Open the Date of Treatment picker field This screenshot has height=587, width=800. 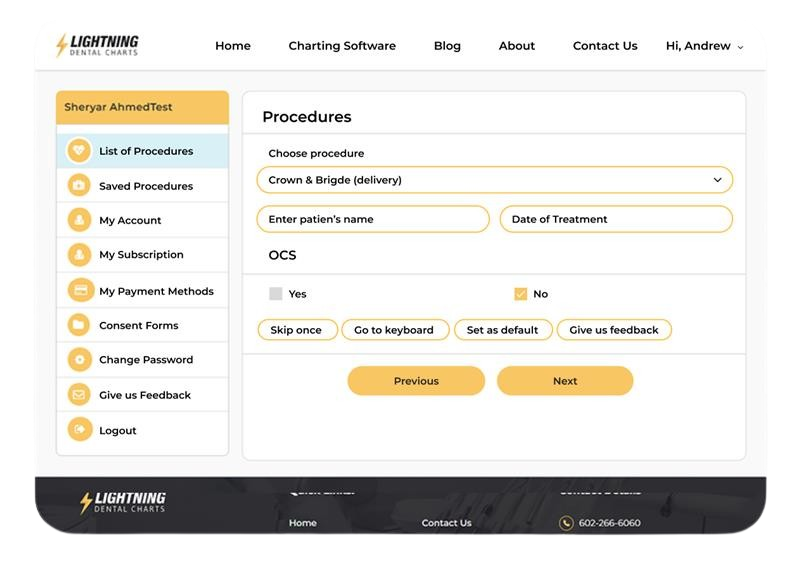(616, 219)
